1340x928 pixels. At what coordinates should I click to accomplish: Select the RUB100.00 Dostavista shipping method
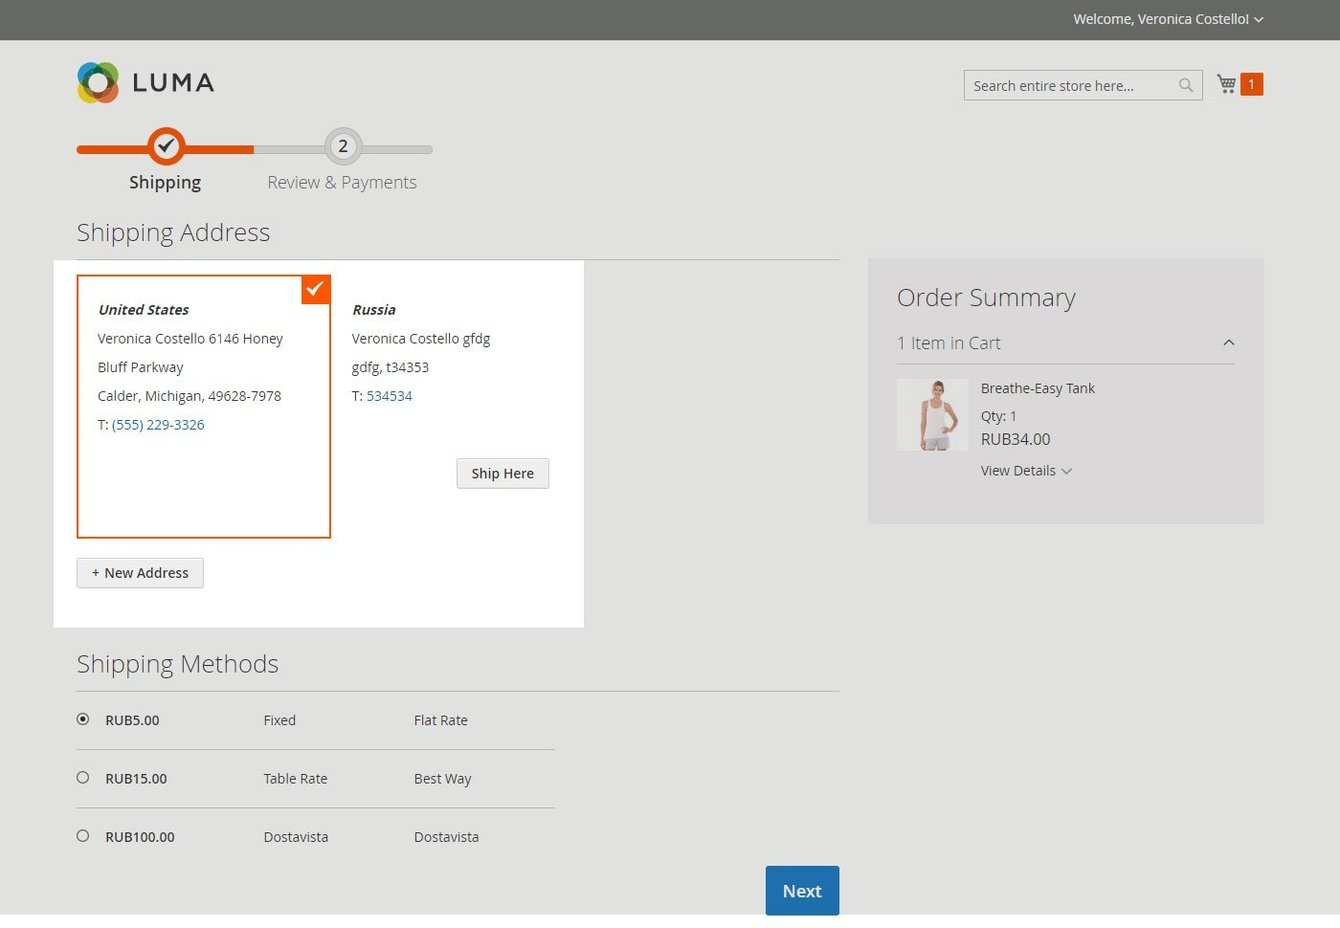[x=83, y=835]
